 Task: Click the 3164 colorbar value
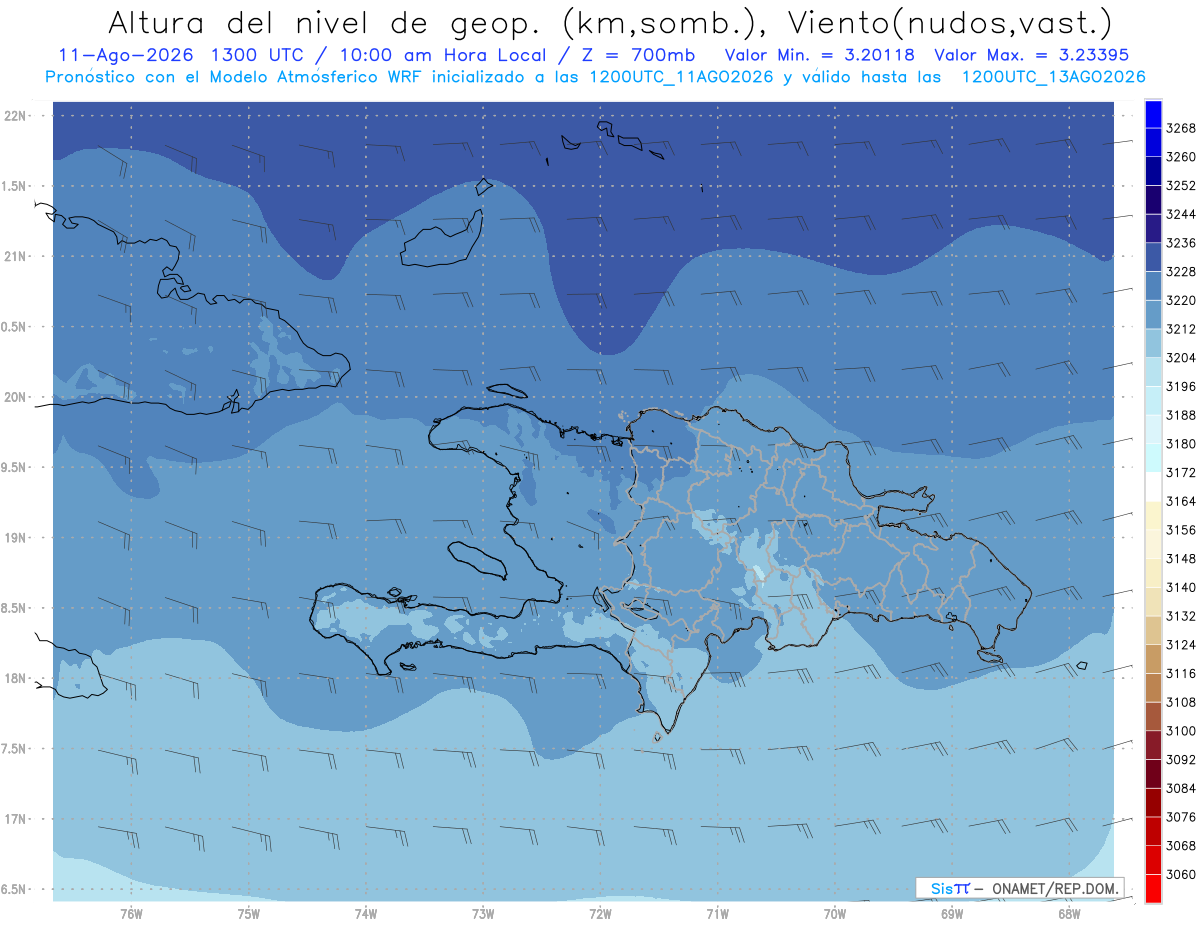[1181, 501]
